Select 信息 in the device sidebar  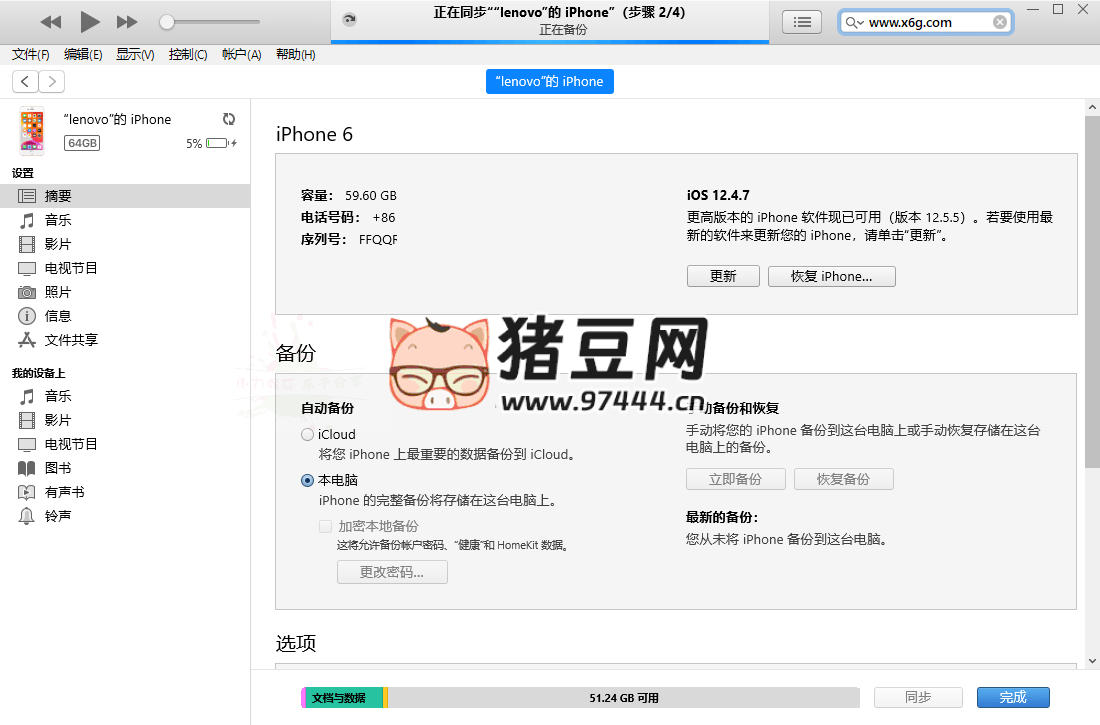coord(58,315)
